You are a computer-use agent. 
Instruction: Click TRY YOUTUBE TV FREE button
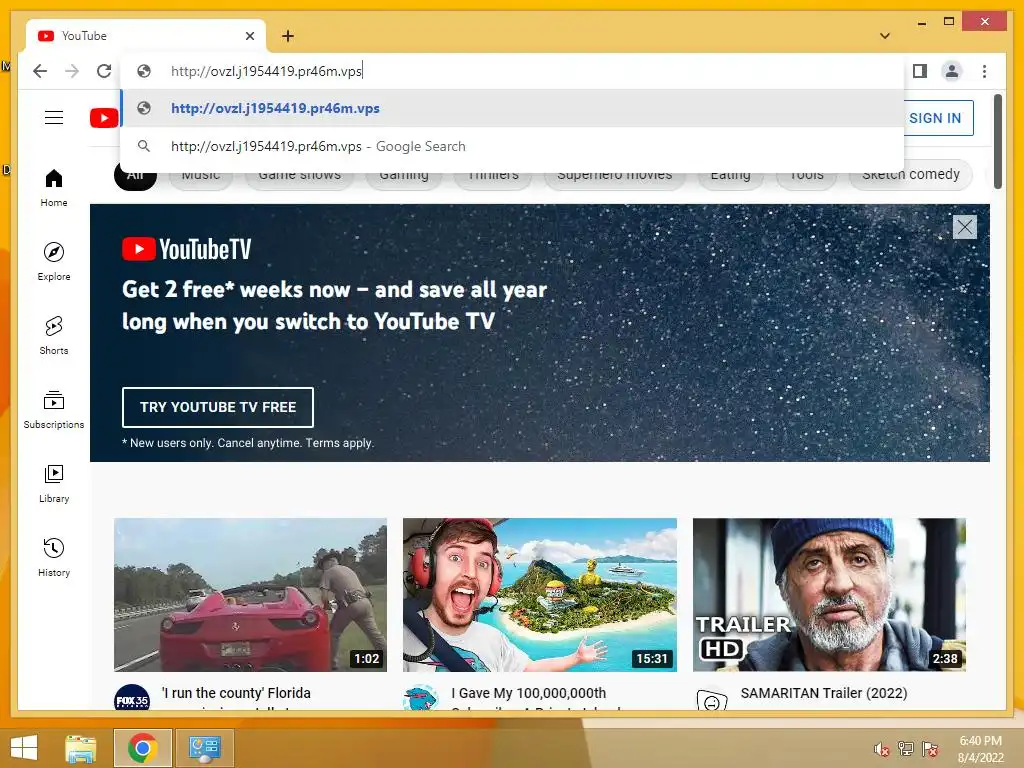217,407
